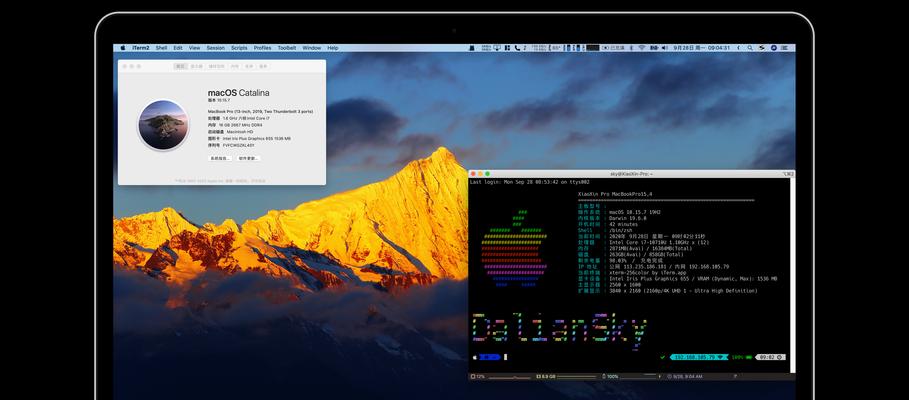
Task: Click the cyan IP address prompt segment
Action: point(699,357)
